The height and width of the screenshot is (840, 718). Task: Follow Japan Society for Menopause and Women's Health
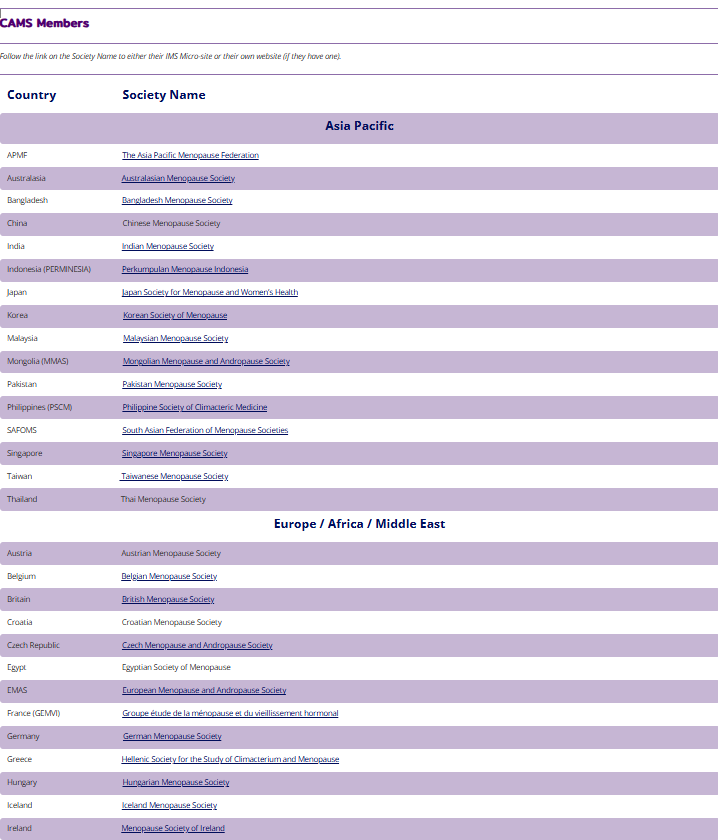[x=210, y=292]
